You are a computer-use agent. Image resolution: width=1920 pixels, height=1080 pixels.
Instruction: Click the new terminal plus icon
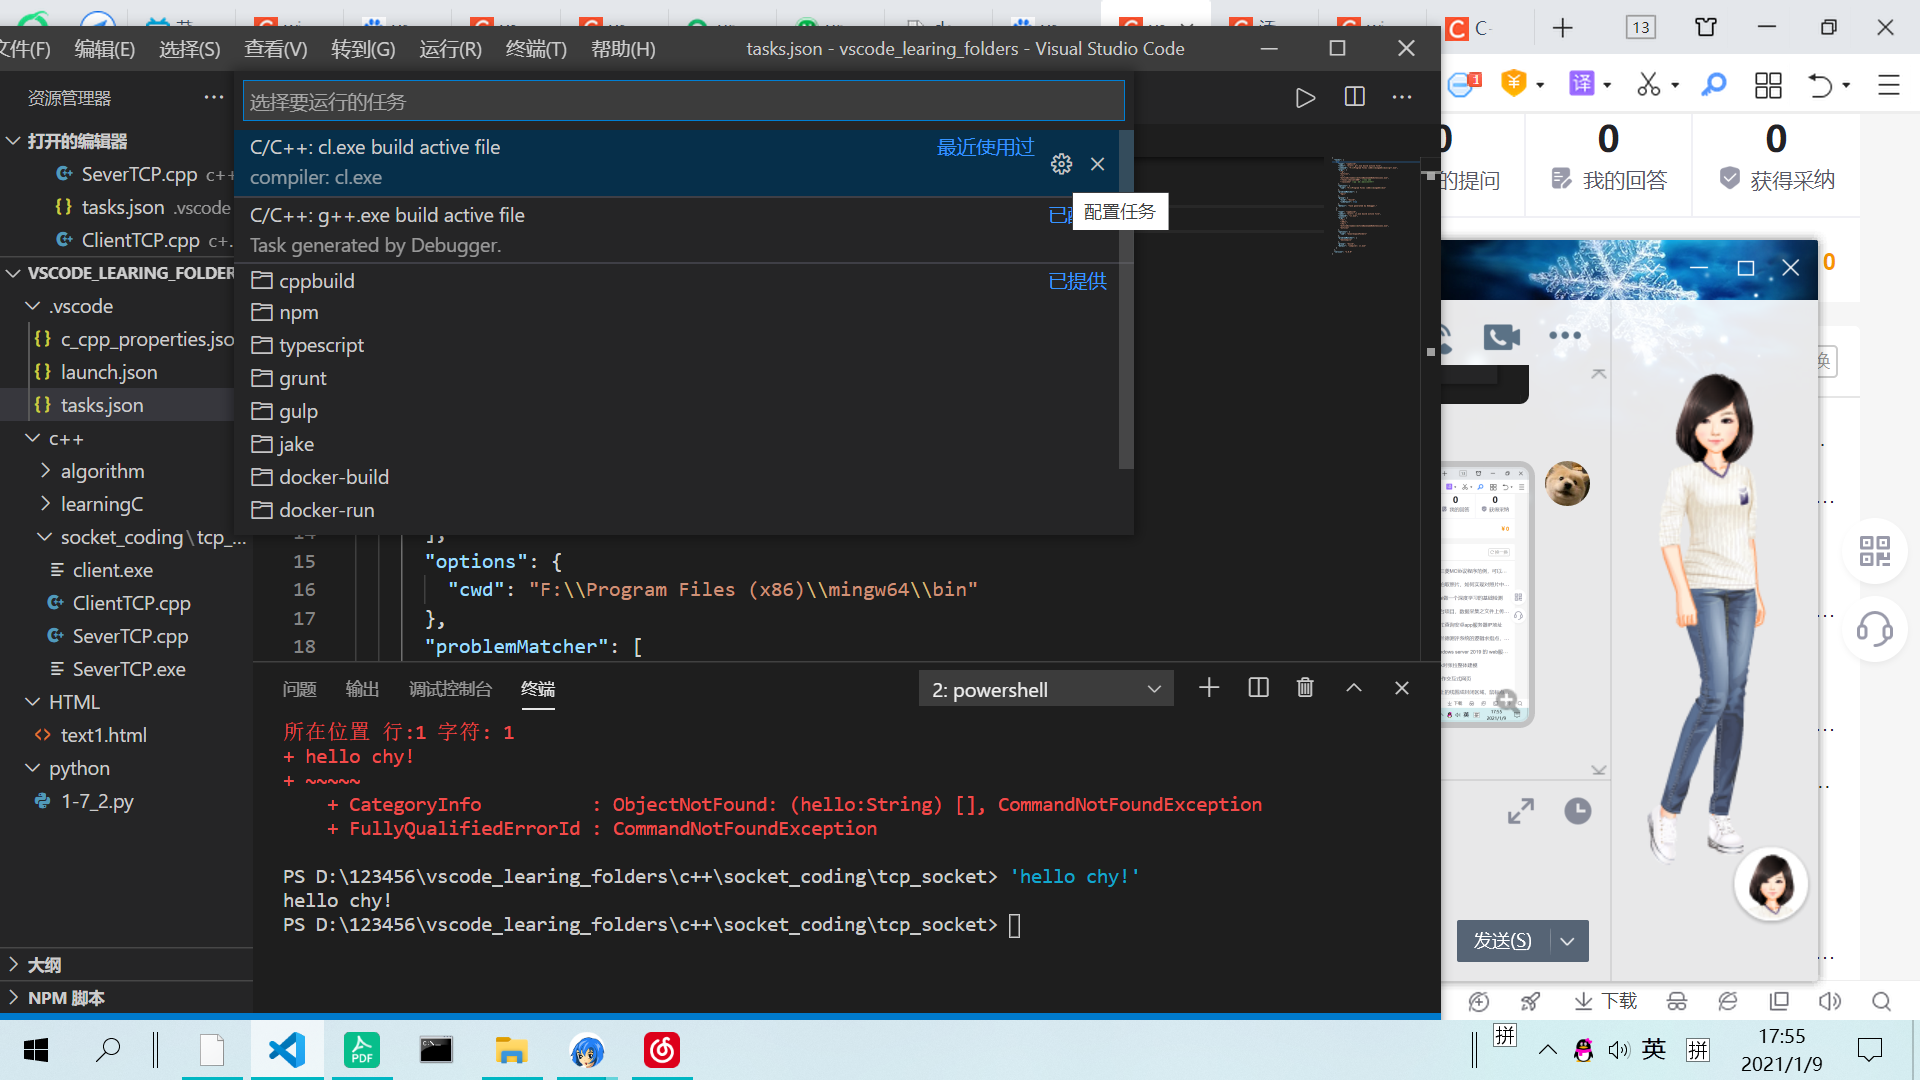1209,688
